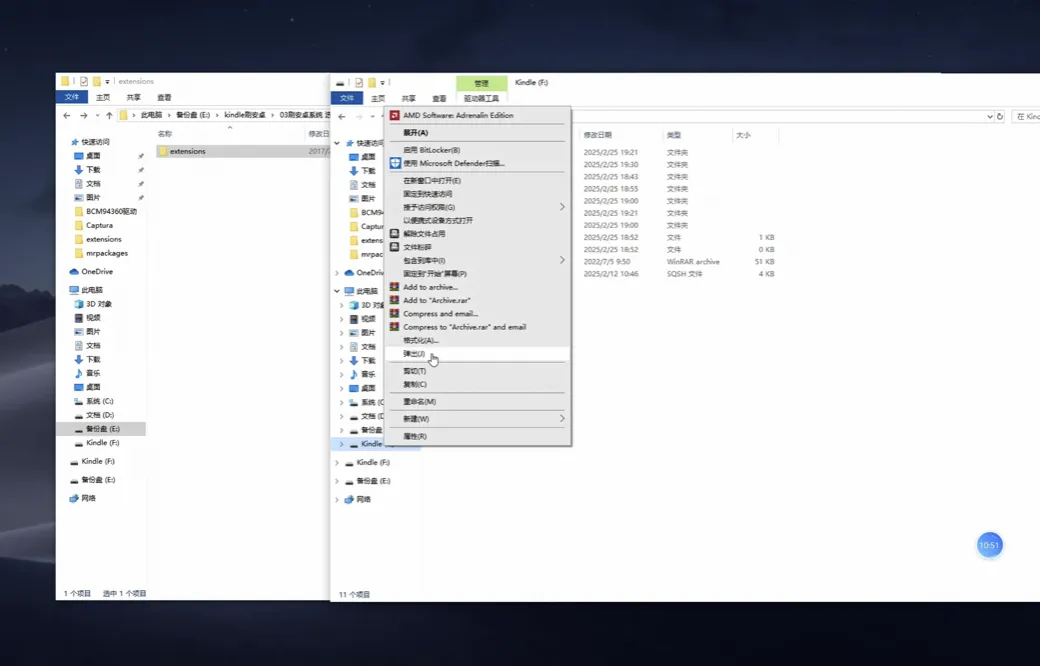This screenshot has width=1040, height=666.
Task: Open the Kindle (F:) address bar history dropdown
Action: point(990,116)
